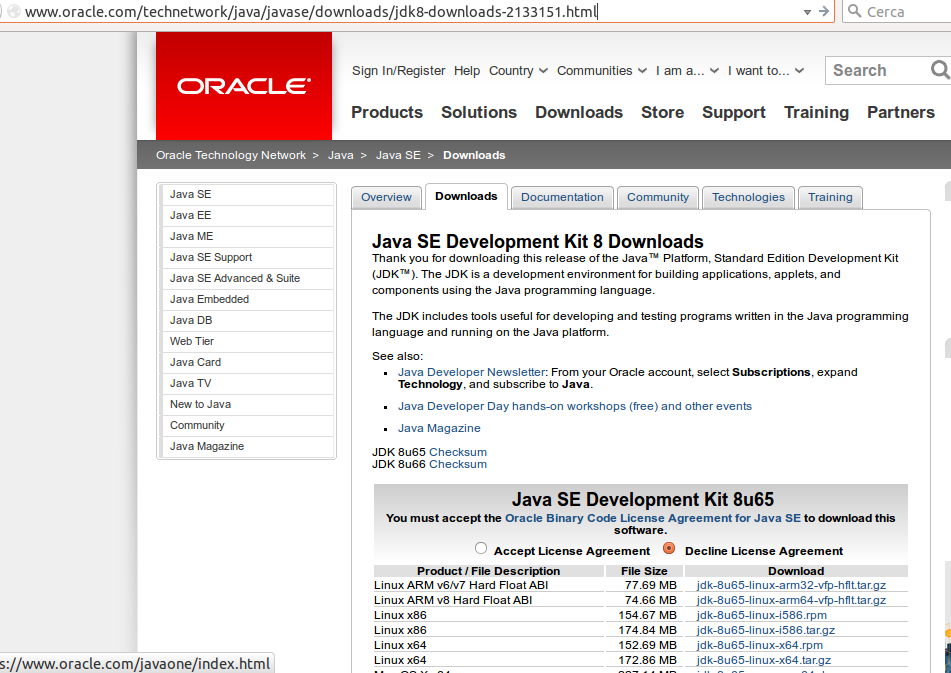Open Java DB in the sidebar
This screenshot has height=673, width=951.
pos(247,320)
